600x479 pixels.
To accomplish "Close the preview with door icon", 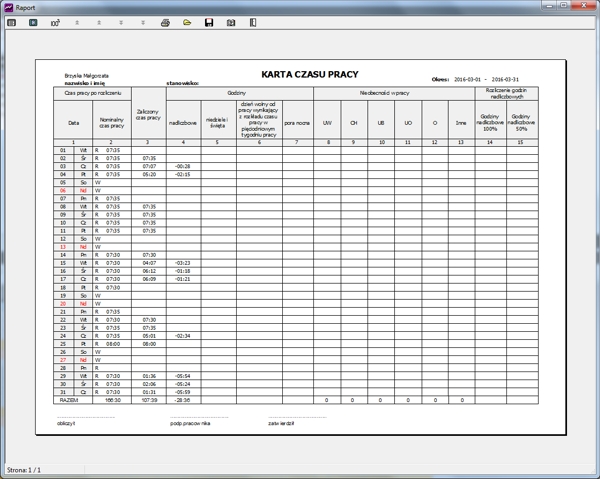I will click(x=253, y=22).
